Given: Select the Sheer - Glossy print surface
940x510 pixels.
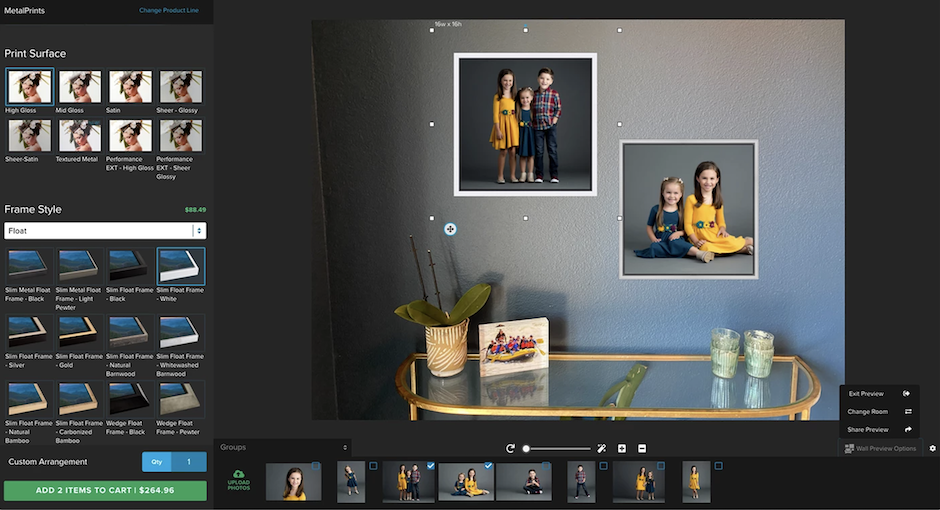Looking at the screenshot, I should tap(180, 86).
